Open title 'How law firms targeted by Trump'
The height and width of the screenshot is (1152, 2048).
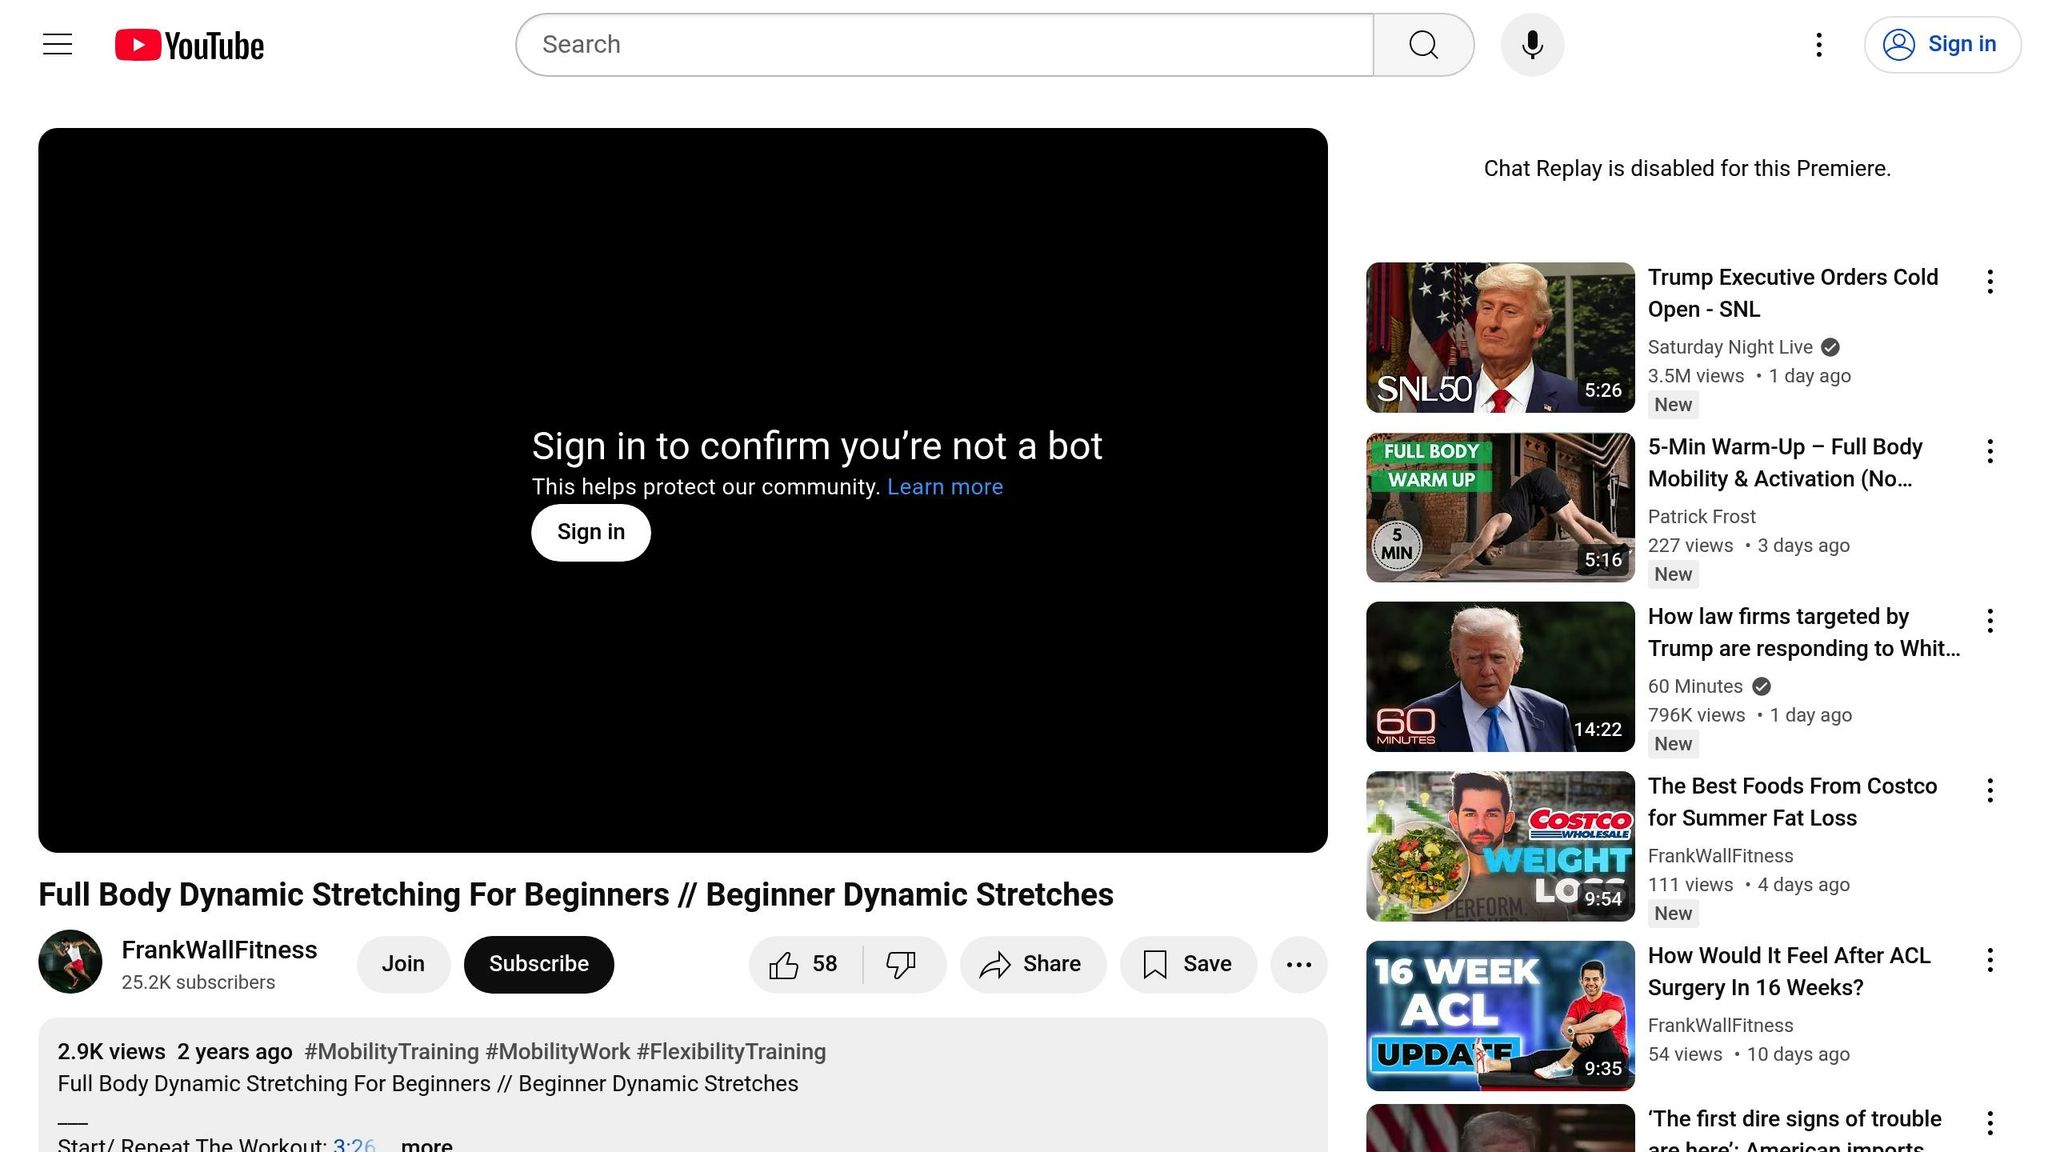(1804, 632)
